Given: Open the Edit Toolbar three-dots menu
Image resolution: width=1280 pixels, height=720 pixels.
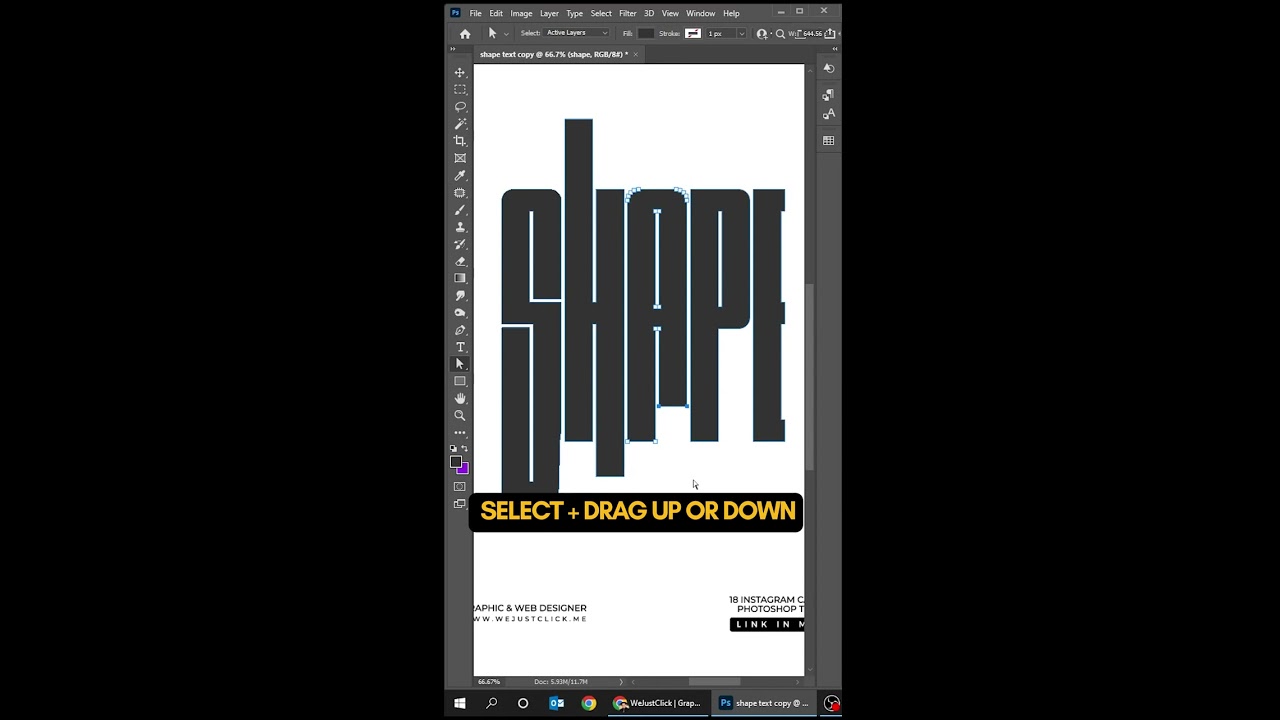Looking at the screenshot, I should click(x=460, y=433).
